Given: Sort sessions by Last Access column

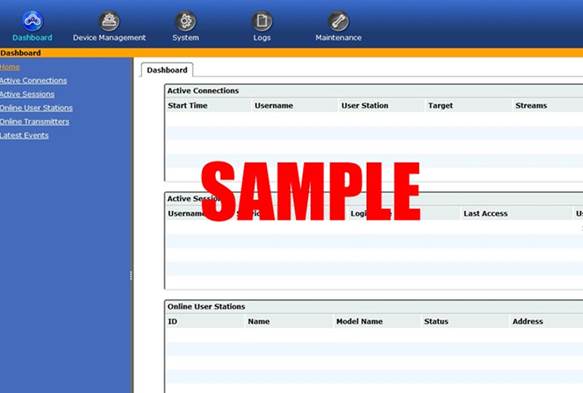Looking at the screenshot, I should point(486,213).
